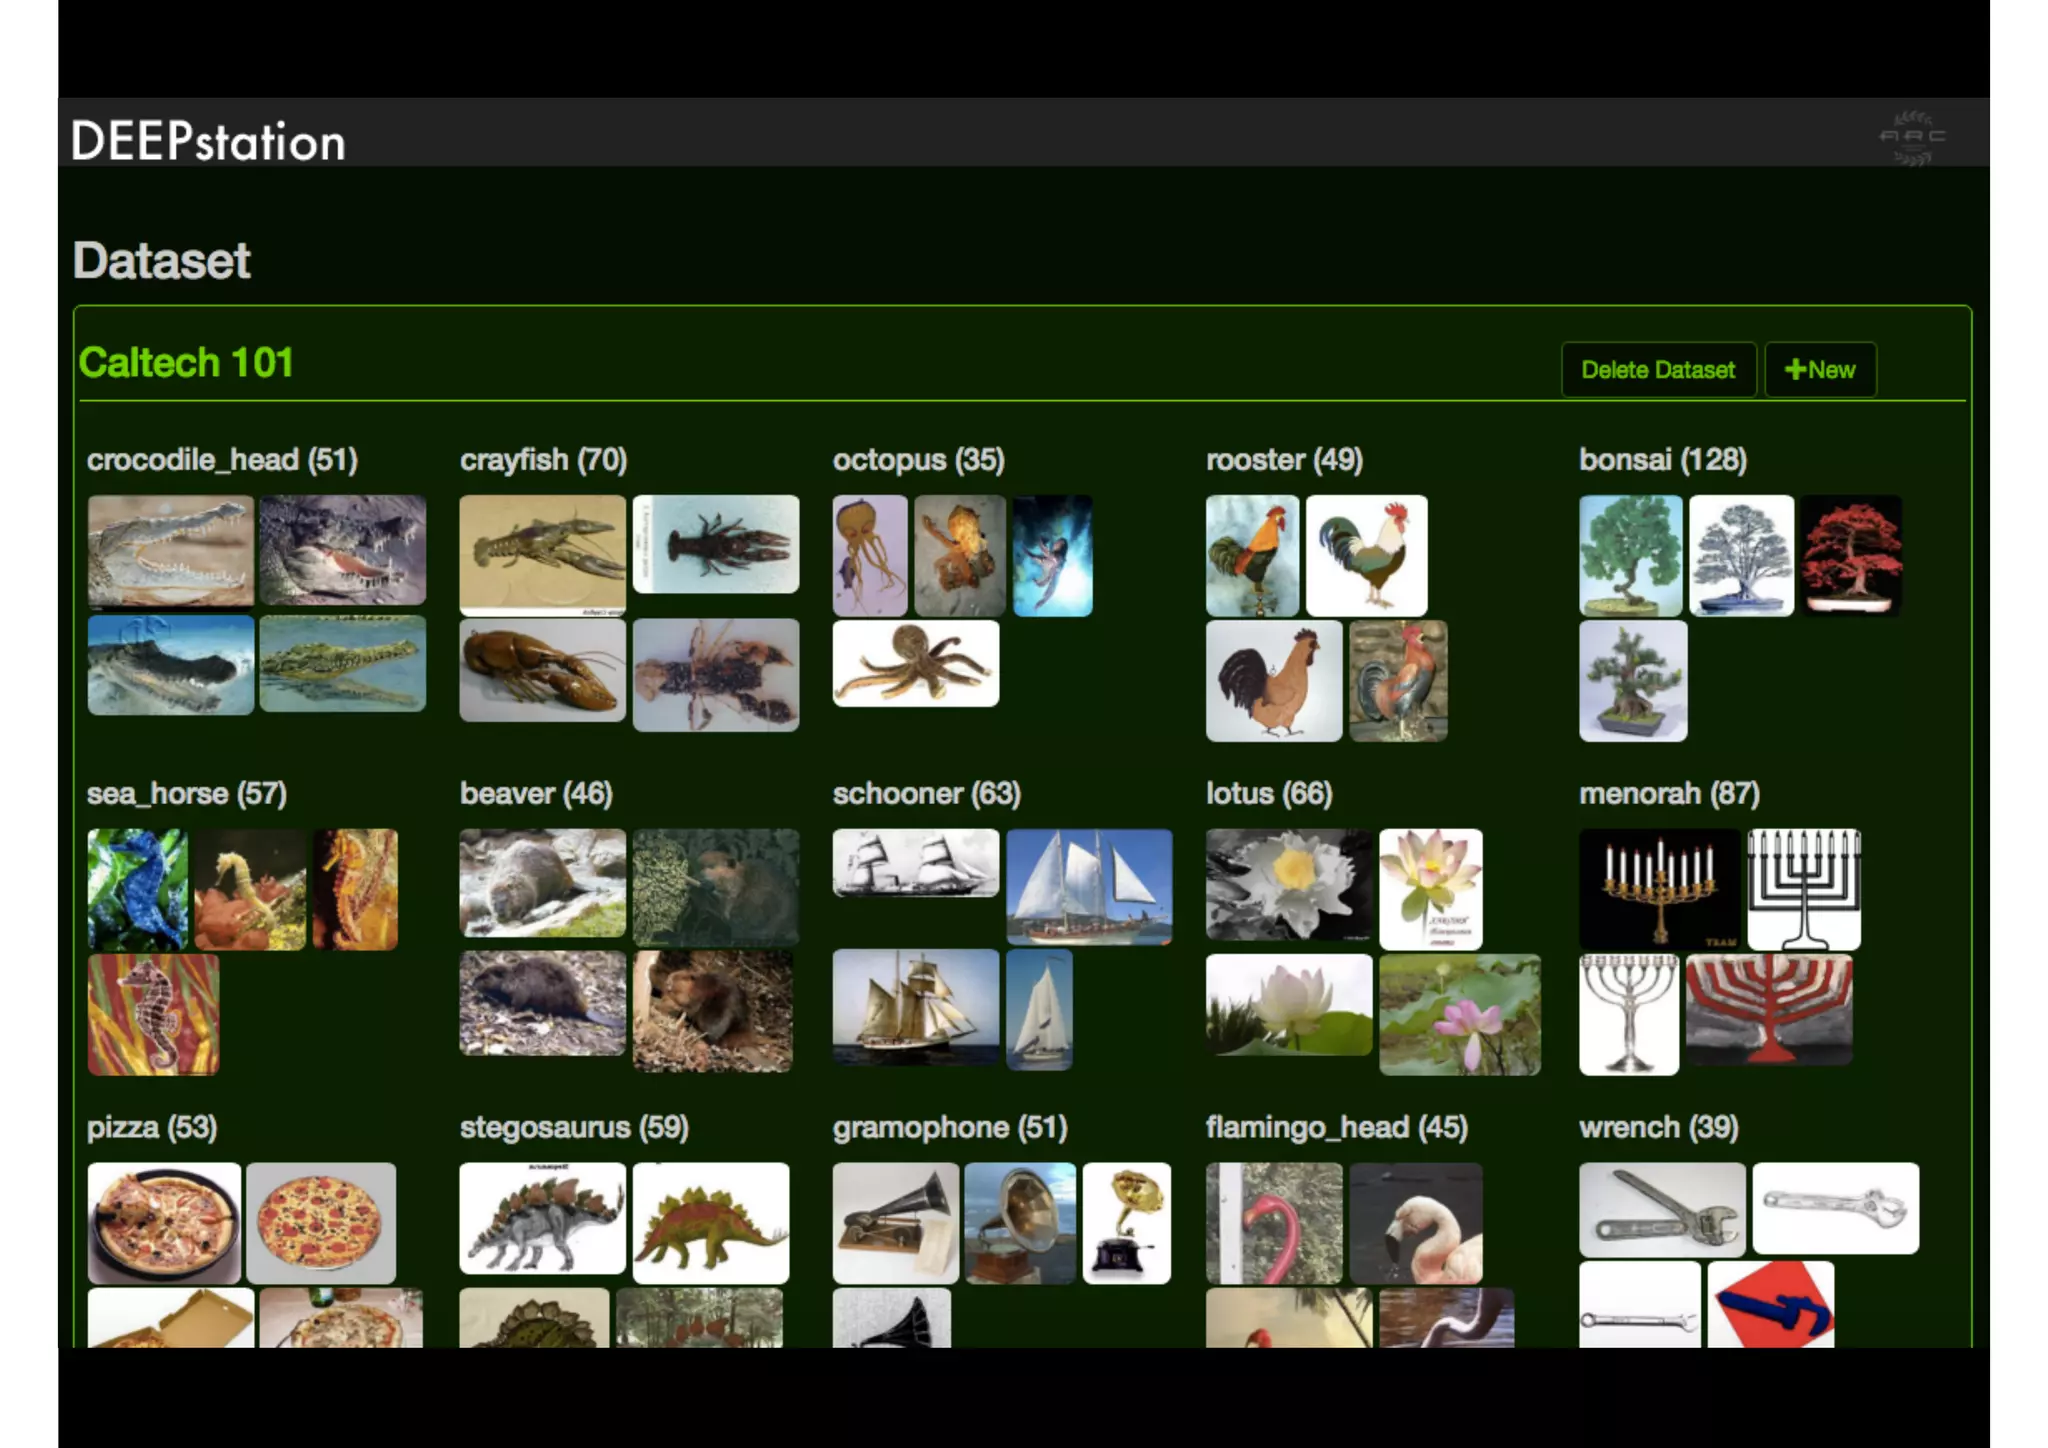Open the Caltech 101 dataset title
The height and width of the screenshot is (1448, 2048).
coord(186,362)
